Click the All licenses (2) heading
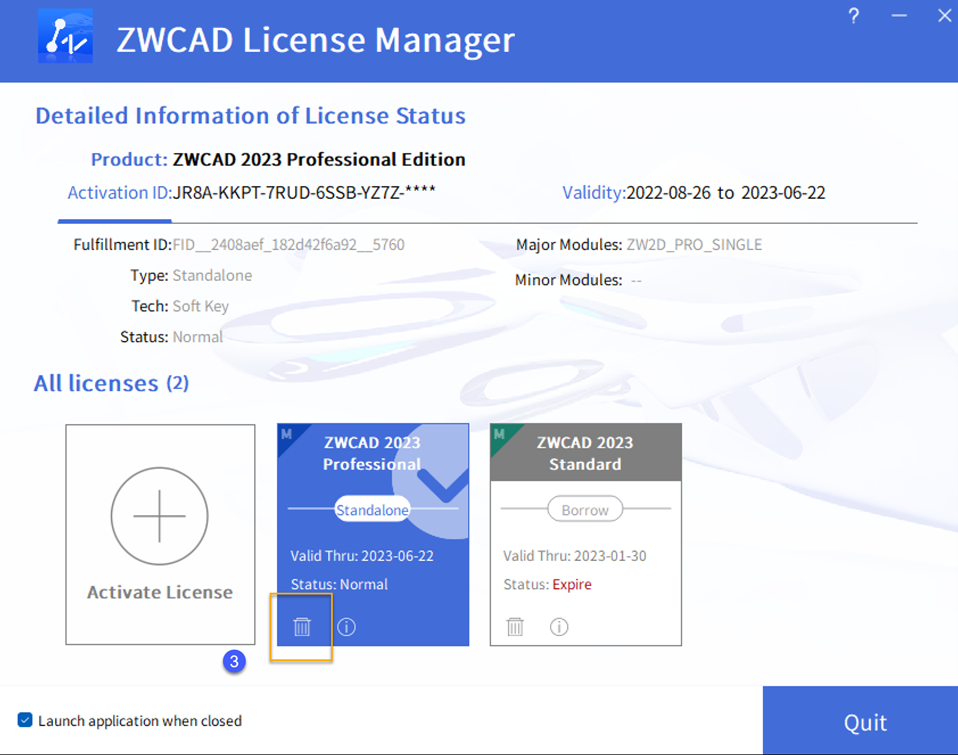The width and height of the screenshot is (958, 755). pos(111,383)
